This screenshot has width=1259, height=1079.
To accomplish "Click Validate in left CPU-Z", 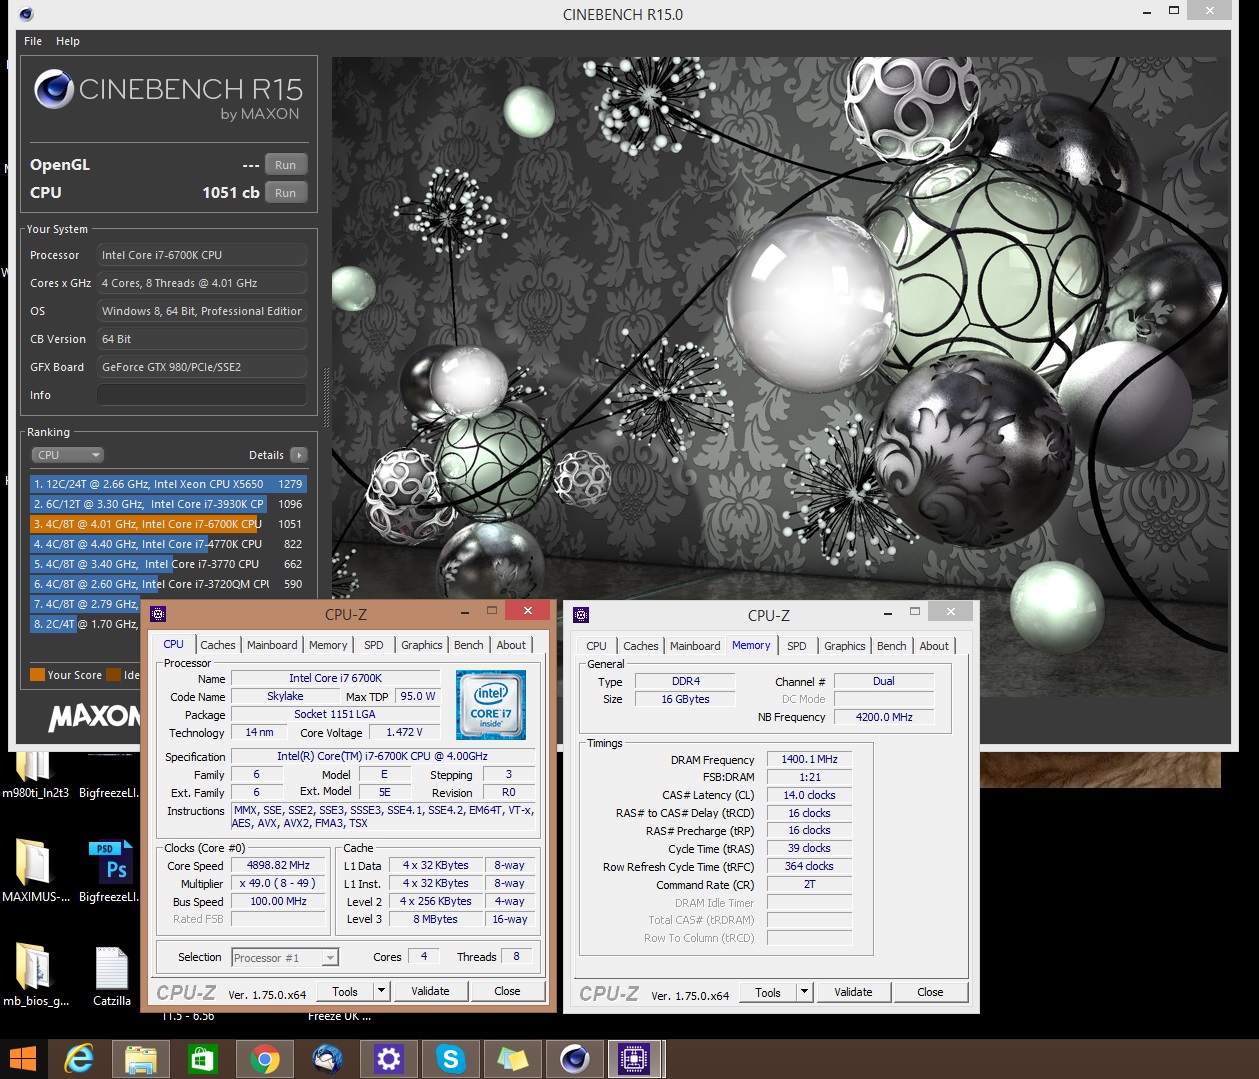I will click(x=430, y=991).
